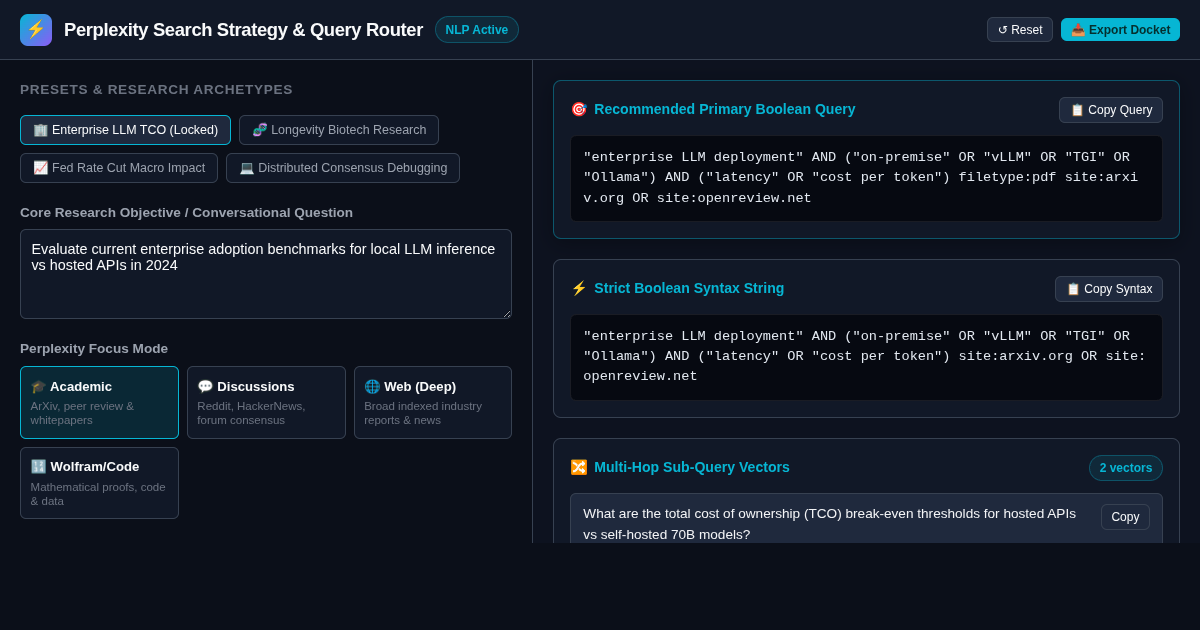Click the speech bubble icon on Discussions
This screenshot has height=630, width=1200.
tap(205, 387)
